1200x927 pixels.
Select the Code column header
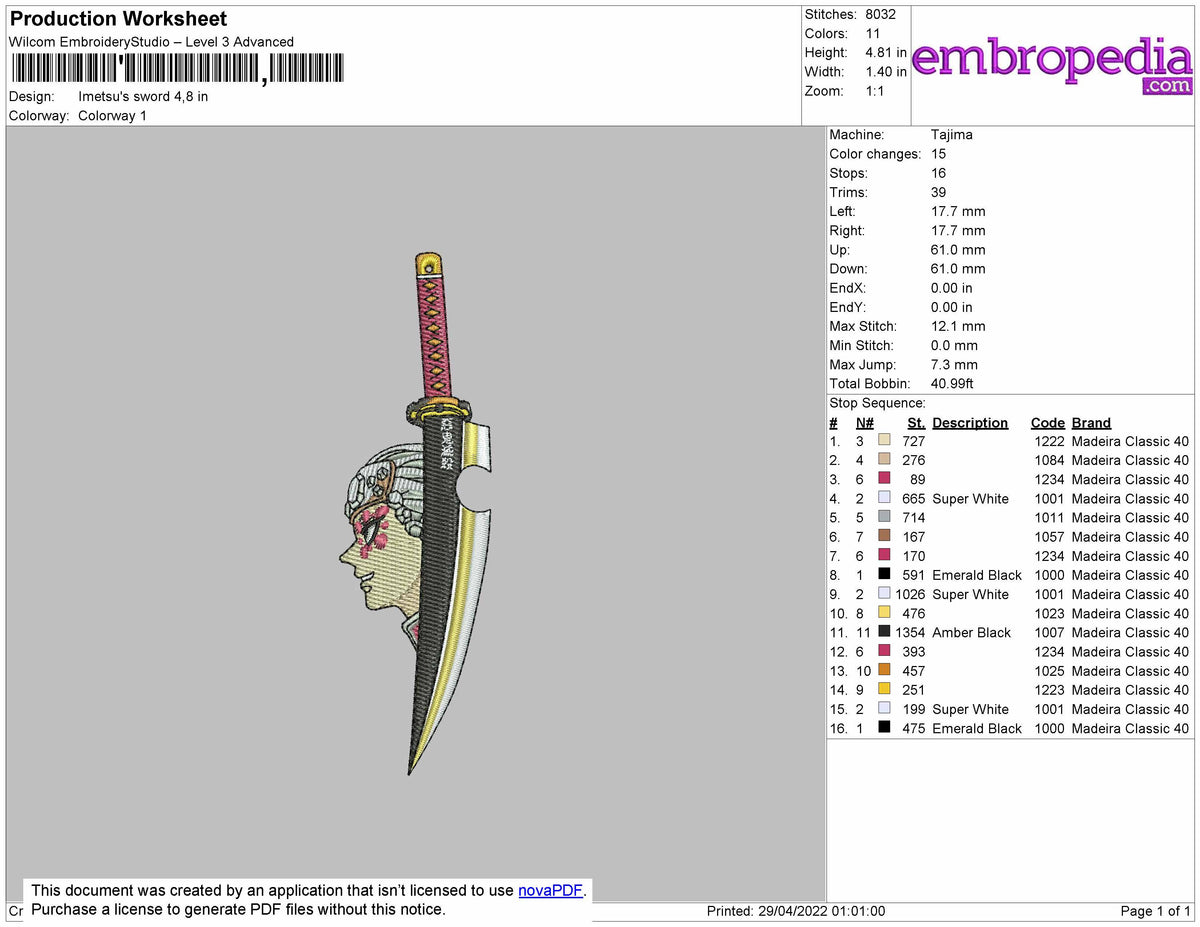pos(1047,422)
